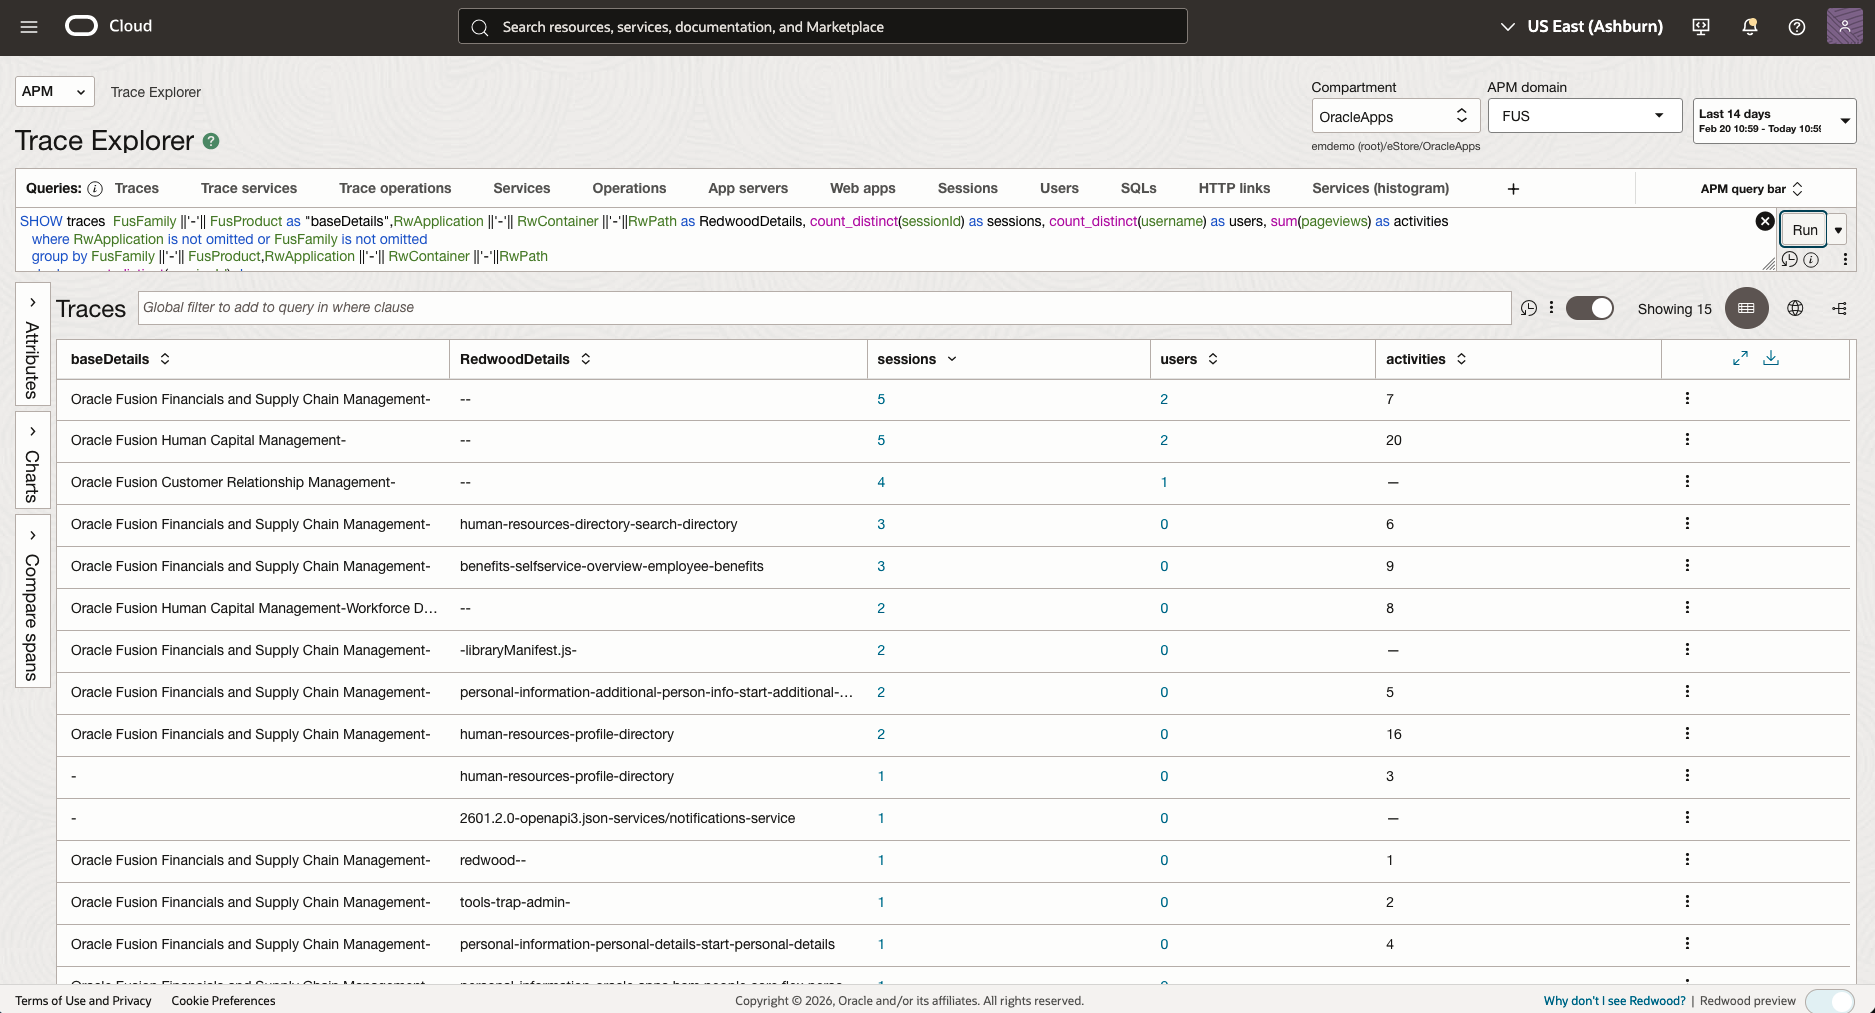Adjust the Compartment OracleApps stepper
Viewport: 1875px width, 1013px height.
point(1462,115)
